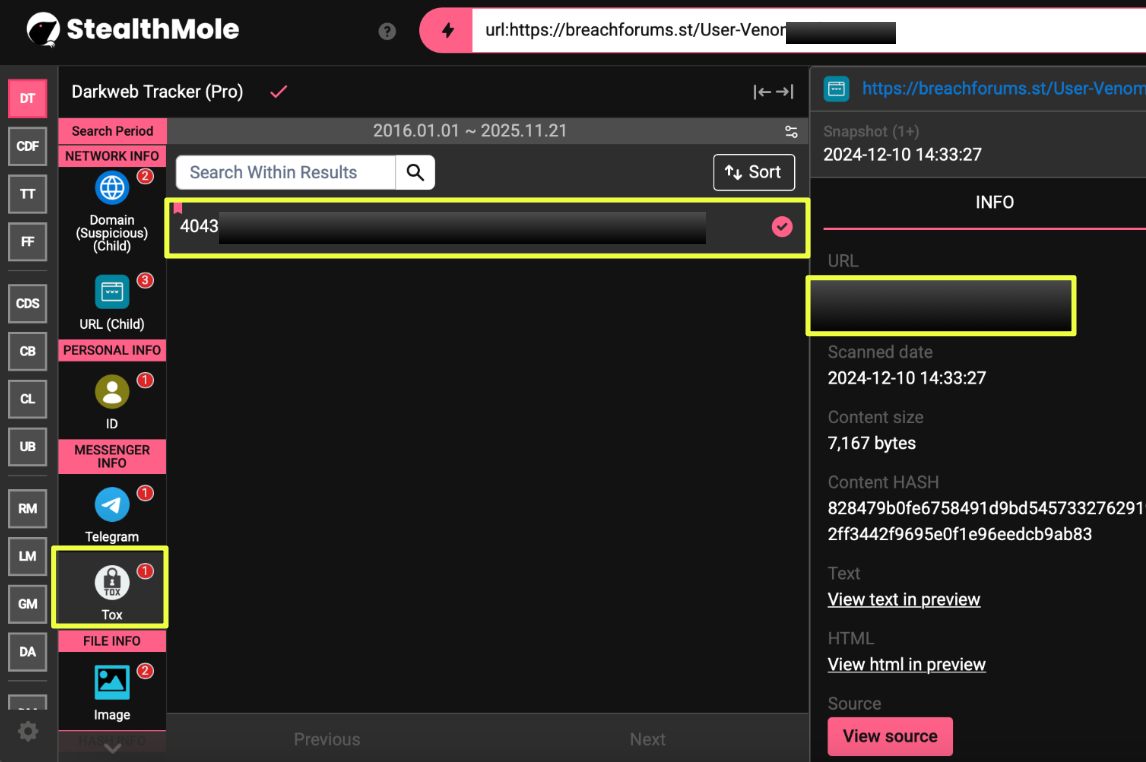
Task: Click the help question mark icon
Action: 387,31
